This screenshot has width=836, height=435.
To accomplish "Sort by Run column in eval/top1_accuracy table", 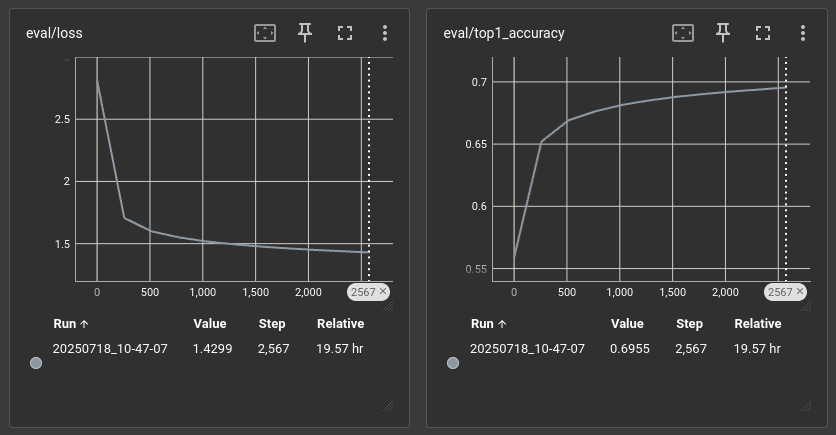I will [x=488, y=324].
